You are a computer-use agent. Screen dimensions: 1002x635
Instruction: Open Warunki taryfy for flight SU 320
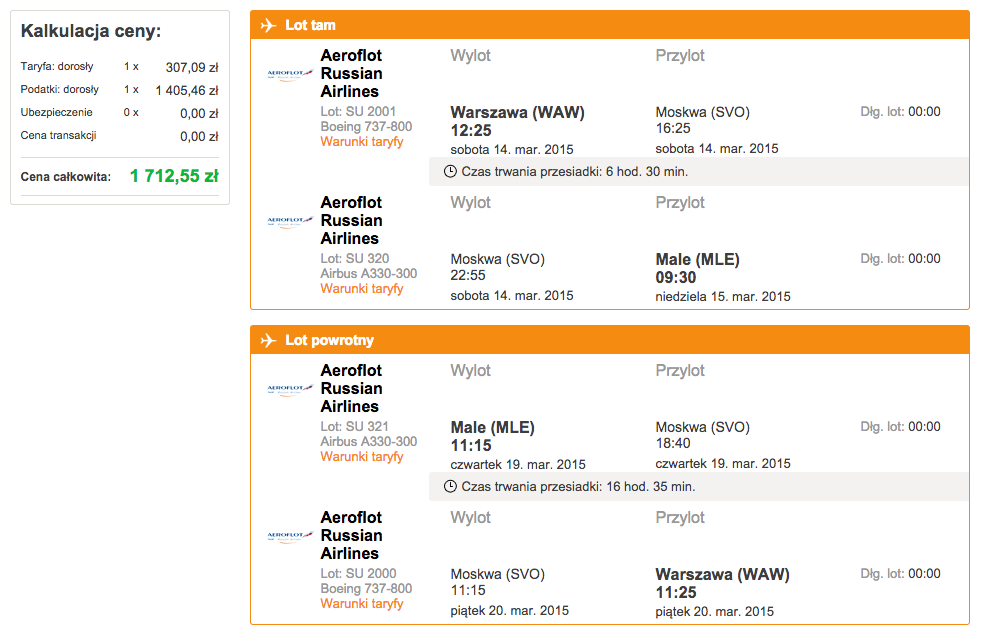pyautogui.click(x=362, y=289)
